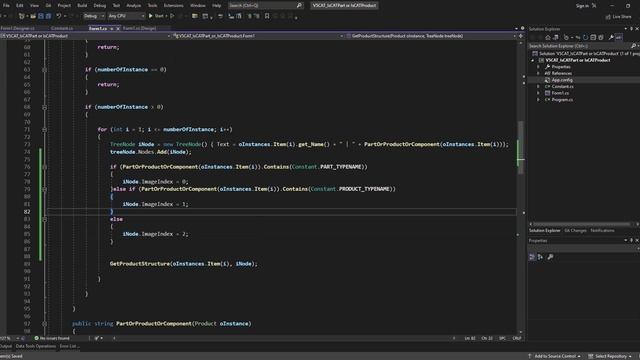Click Properties wrench icon in Solution Explorer toolbar
640x360 pixels.
click(x=611, y=38)
